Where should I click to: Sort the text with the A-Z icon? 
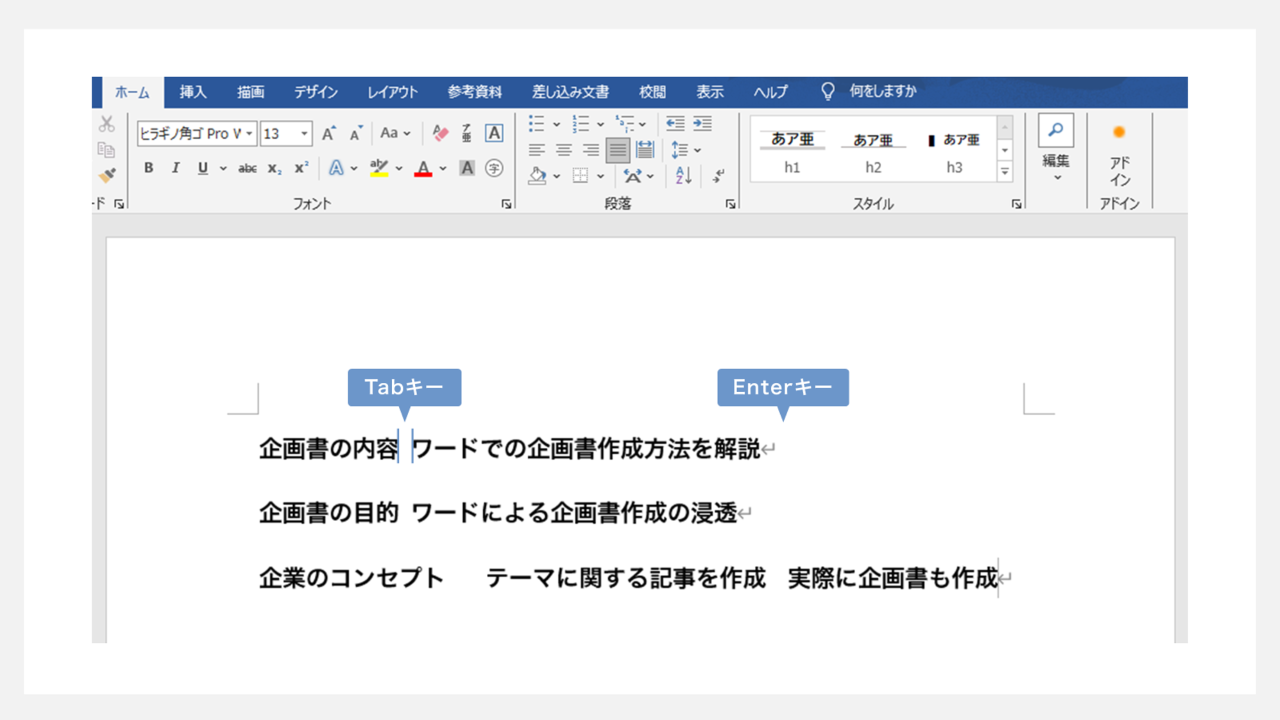point(684,176)
